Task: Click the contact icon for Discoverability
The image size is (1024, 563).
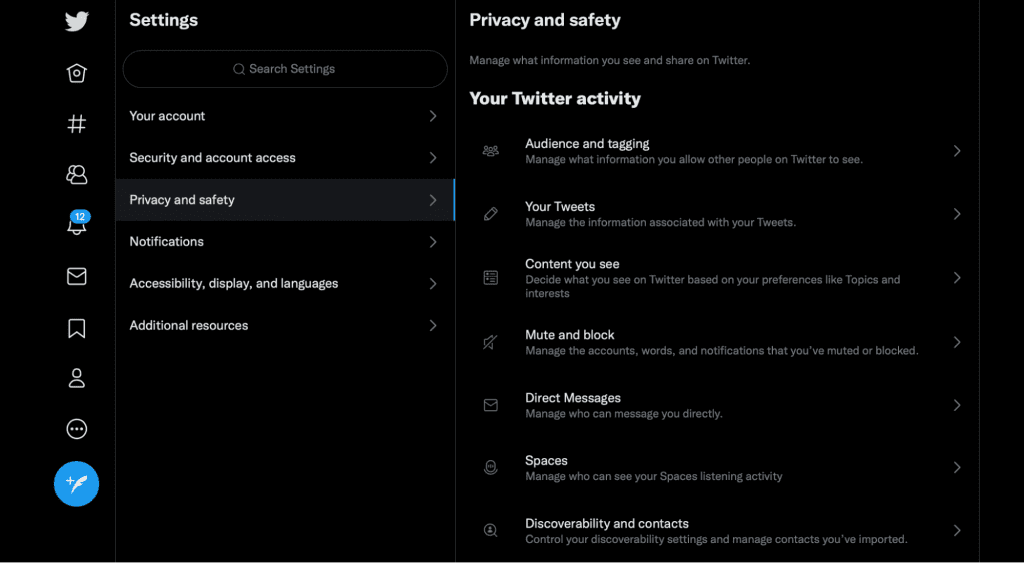Action: click(x=490, y=531)
